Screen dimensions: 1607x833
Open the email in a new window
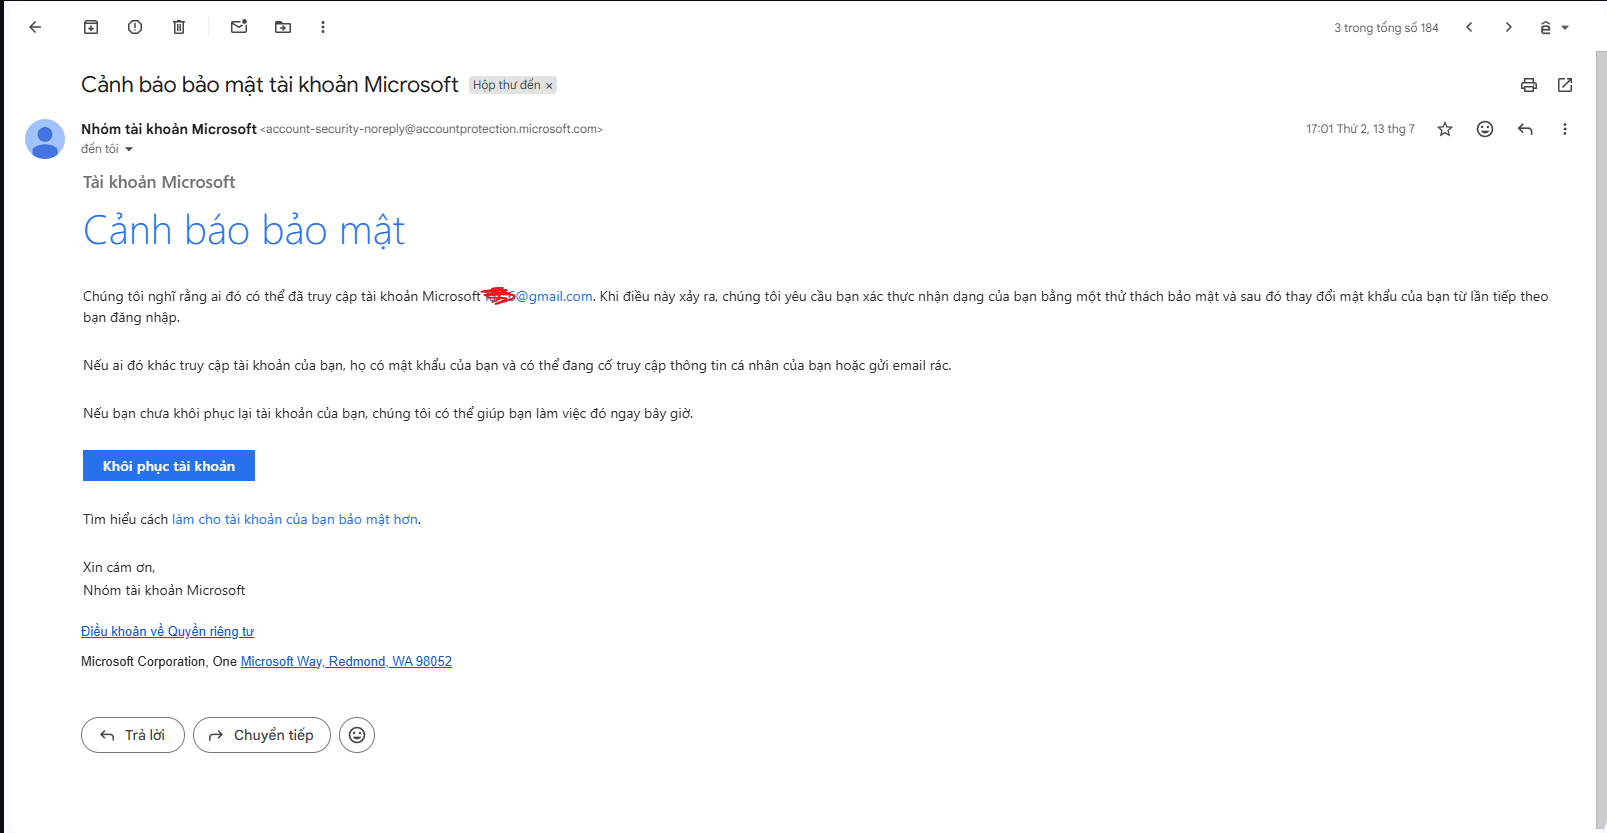pyautogui.click(x=1565, y=85)
